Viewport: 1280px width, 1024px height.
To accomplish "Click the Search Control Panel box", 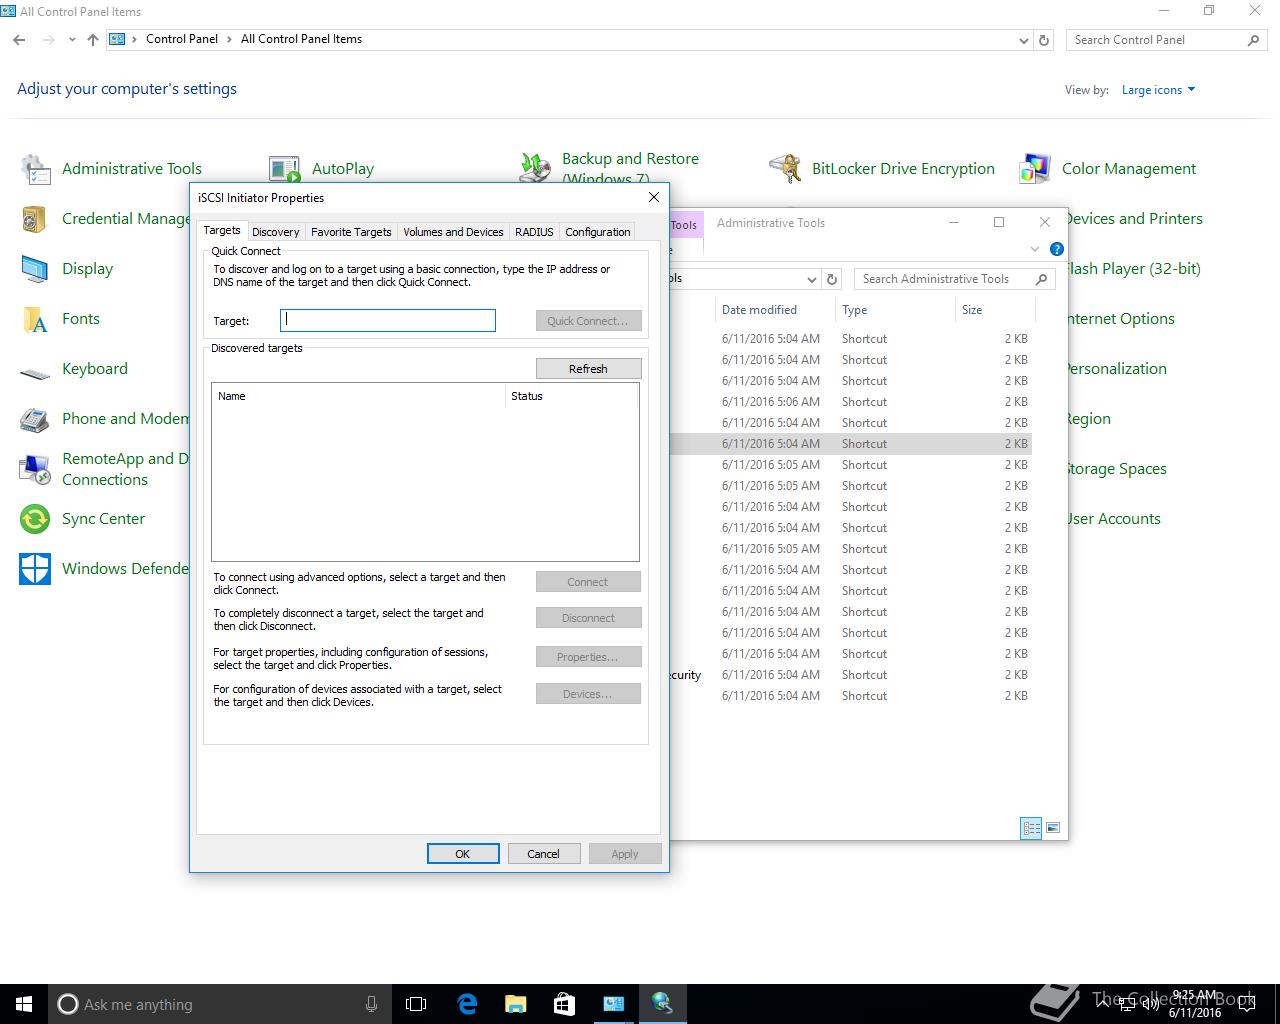I will (1165, 40).
